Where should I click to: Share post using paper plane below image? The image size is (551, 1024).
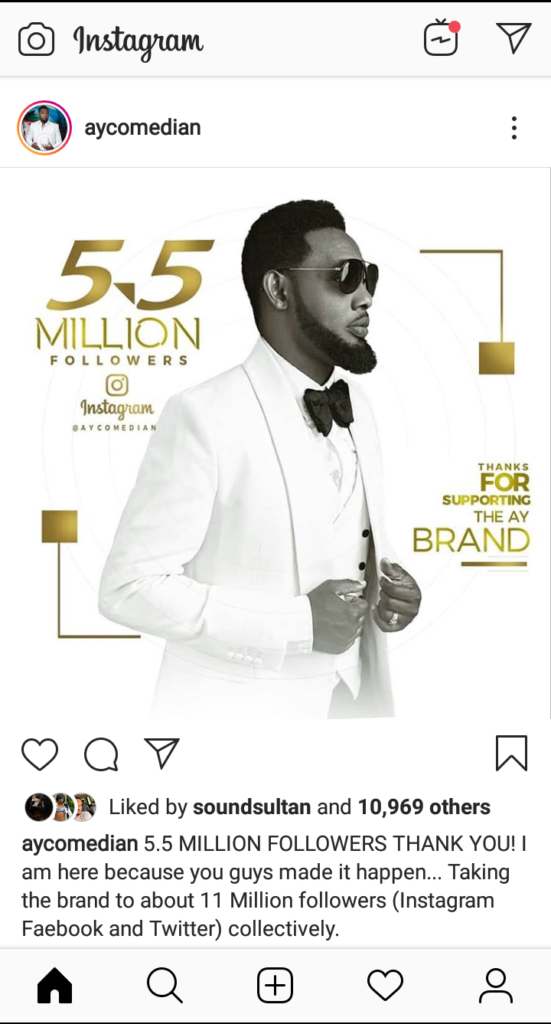click(x=161, y=753)
